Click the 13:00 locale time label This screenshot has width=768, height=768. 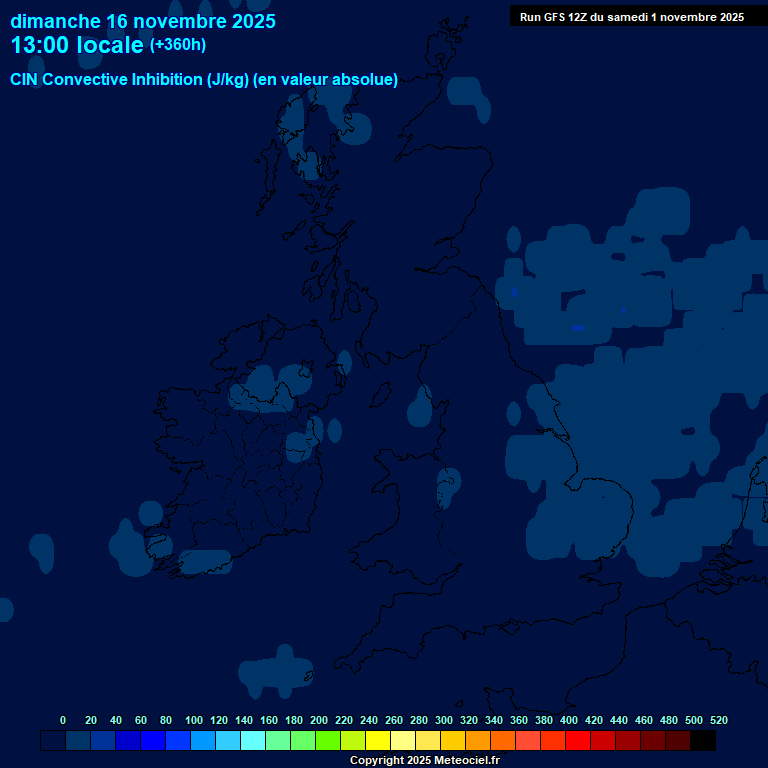77,45
